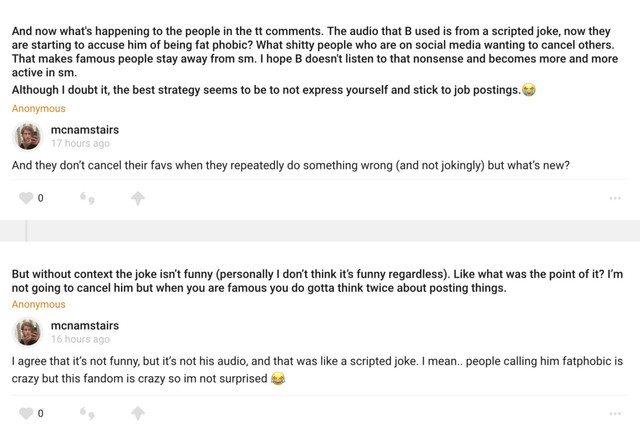Click the Anonymous label under the second question
The image size is (640, 434).
click(38, 305)
